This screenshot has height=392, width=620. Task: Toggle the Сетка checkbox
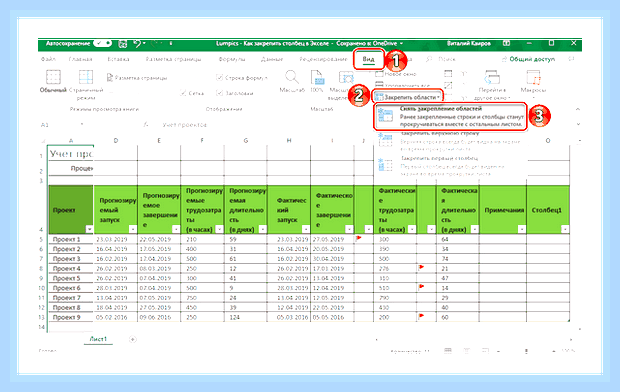[183, 93]
